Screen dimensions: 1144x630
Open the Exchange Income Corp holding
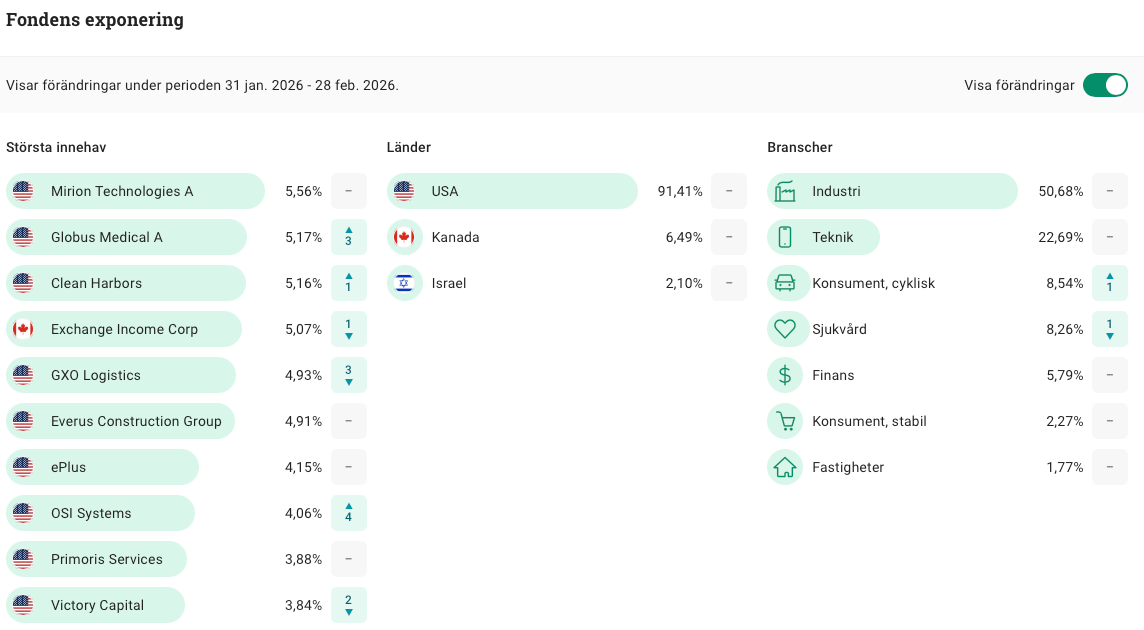click(124, 329)
